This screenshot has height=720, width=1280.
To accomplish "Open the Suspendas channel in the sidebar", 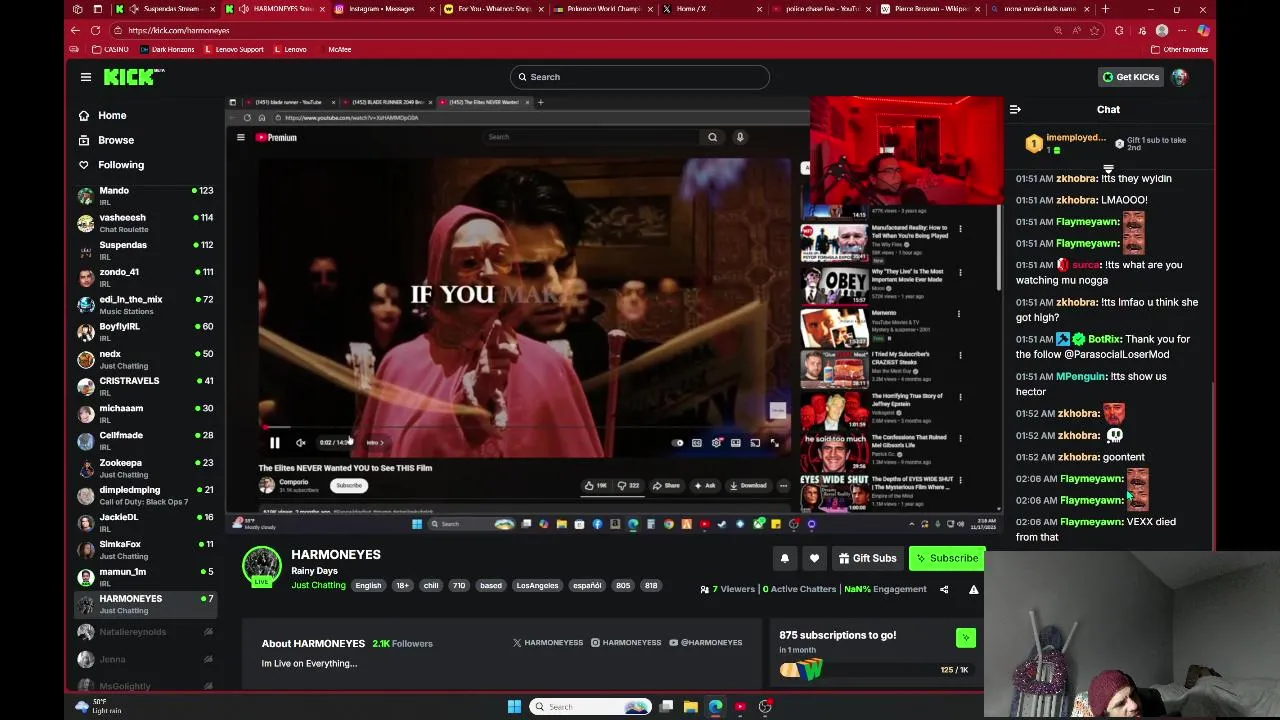I will (x=145, y=250).
